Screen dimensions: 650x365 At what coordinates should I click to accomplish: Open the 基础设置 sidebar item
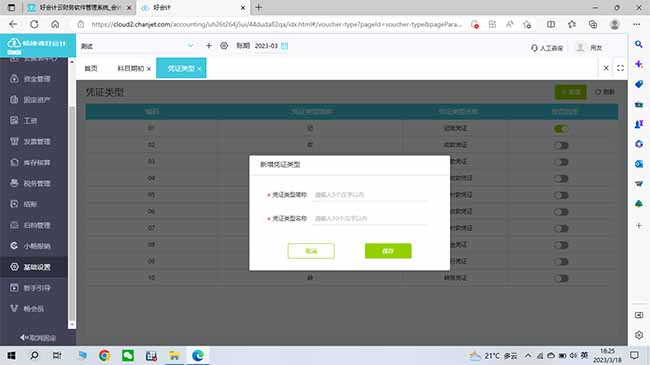click(x=34, y=267)
